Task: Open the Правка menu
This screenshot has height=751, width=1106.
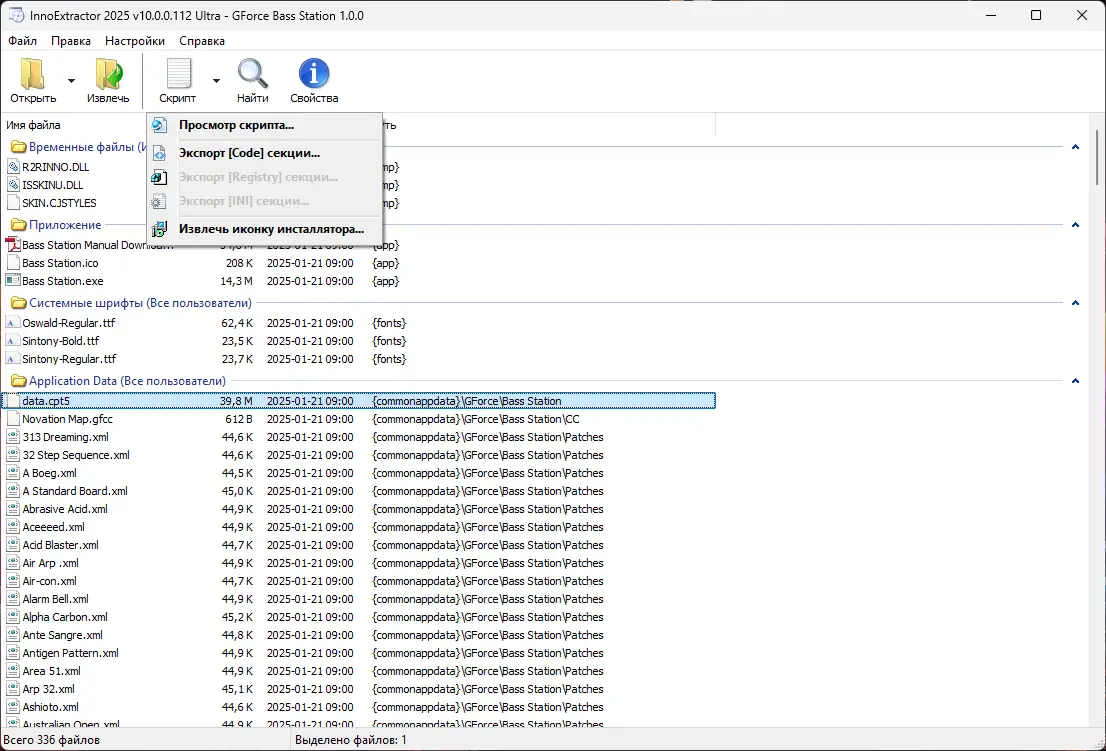Action: click(71, 41)
